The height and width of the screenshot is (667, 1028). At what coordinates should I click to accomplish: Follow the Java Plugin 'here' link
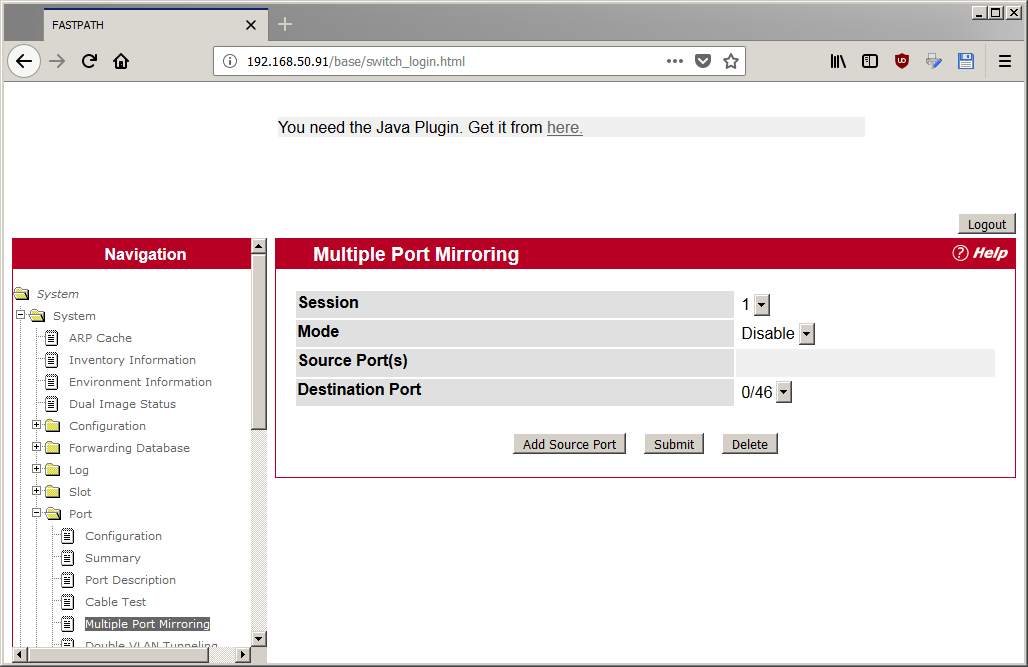point(564,127)
